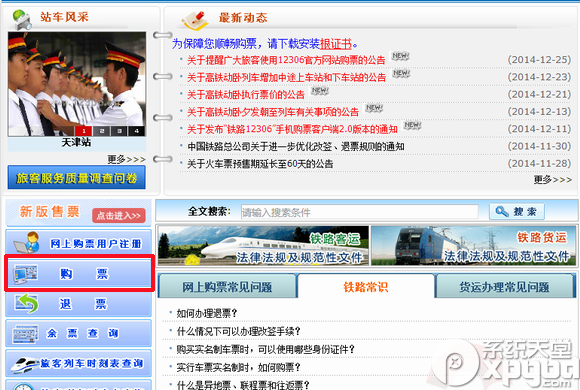Viewport: 580px width, 390px height.
Task: Click the date (2014-11-28)
Action: 539,163
